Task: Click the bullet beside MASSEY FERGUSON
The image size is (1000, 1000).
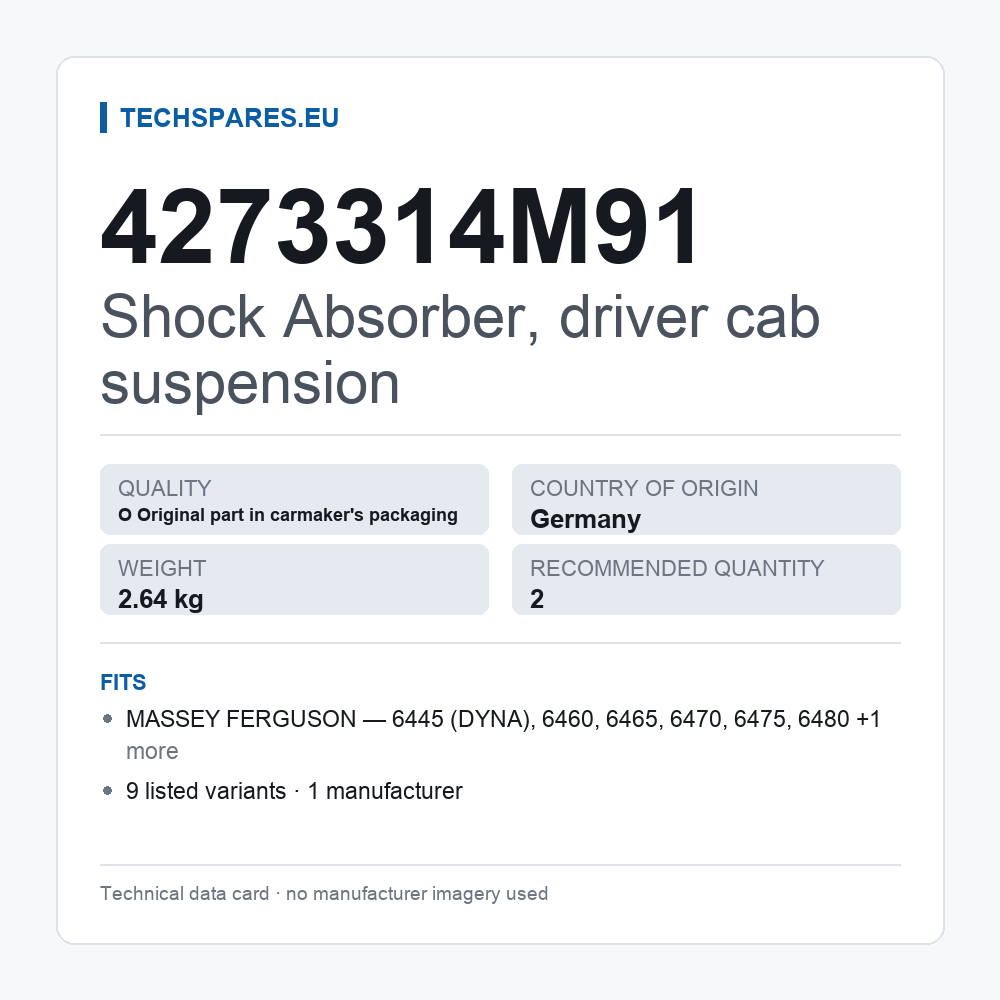Action: (x=108, y=719)
